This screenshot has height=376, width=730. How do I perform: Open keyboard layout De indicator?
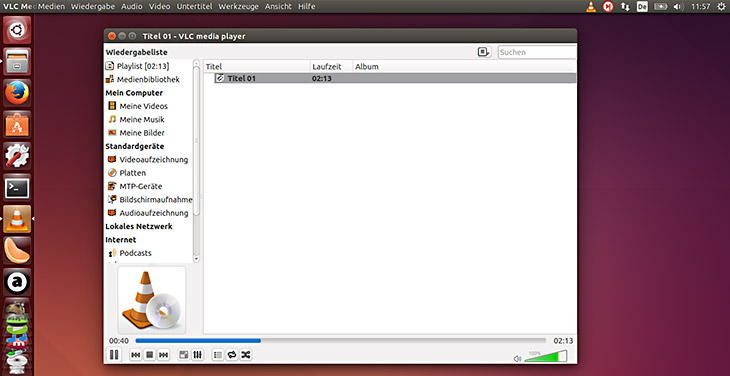tap(642, 7)
